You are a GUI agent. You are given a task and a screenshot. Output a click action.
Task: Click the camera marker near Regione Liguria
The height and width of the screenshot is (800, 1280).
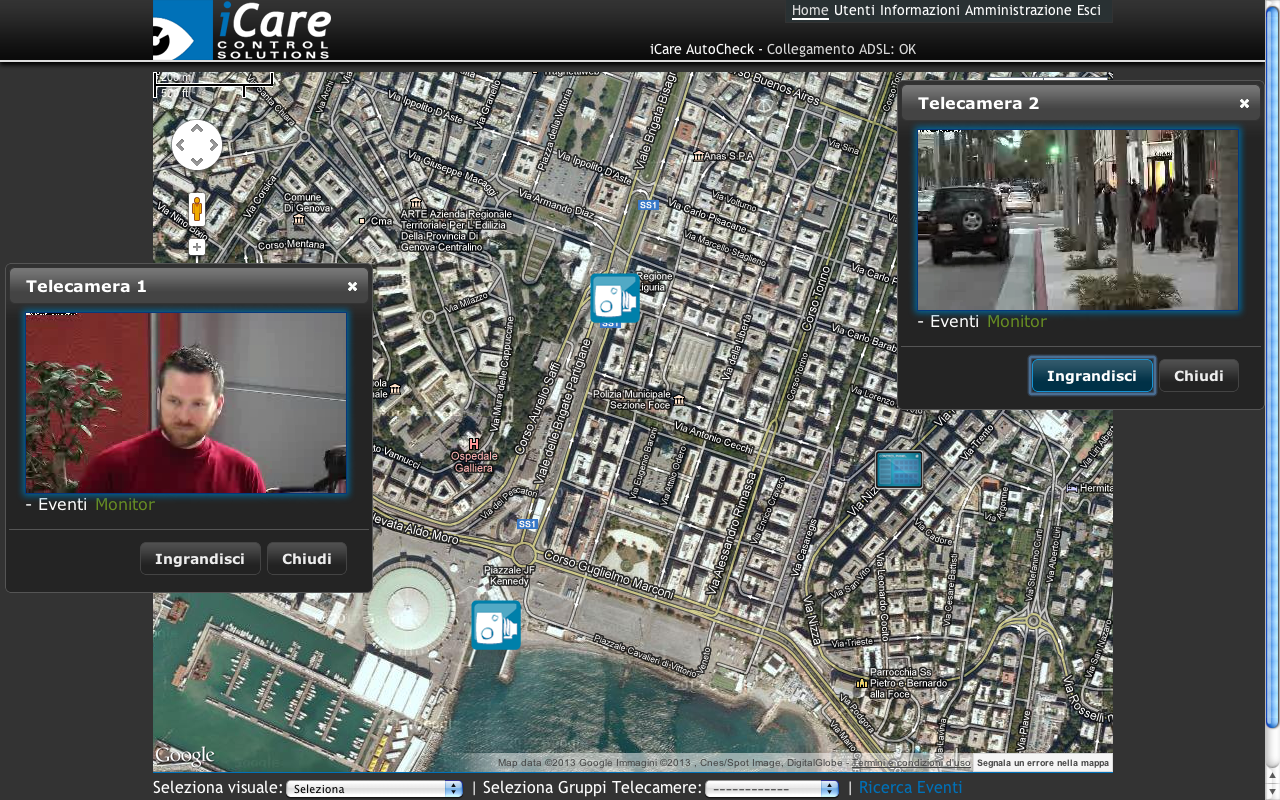(x=615, y=298)
